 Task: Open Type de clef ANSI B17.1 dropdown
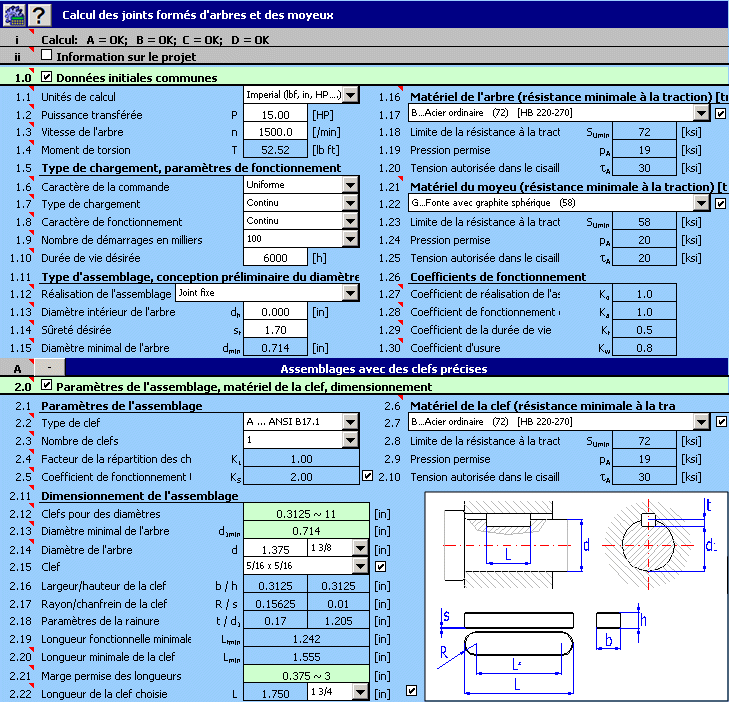coord(351,422)
